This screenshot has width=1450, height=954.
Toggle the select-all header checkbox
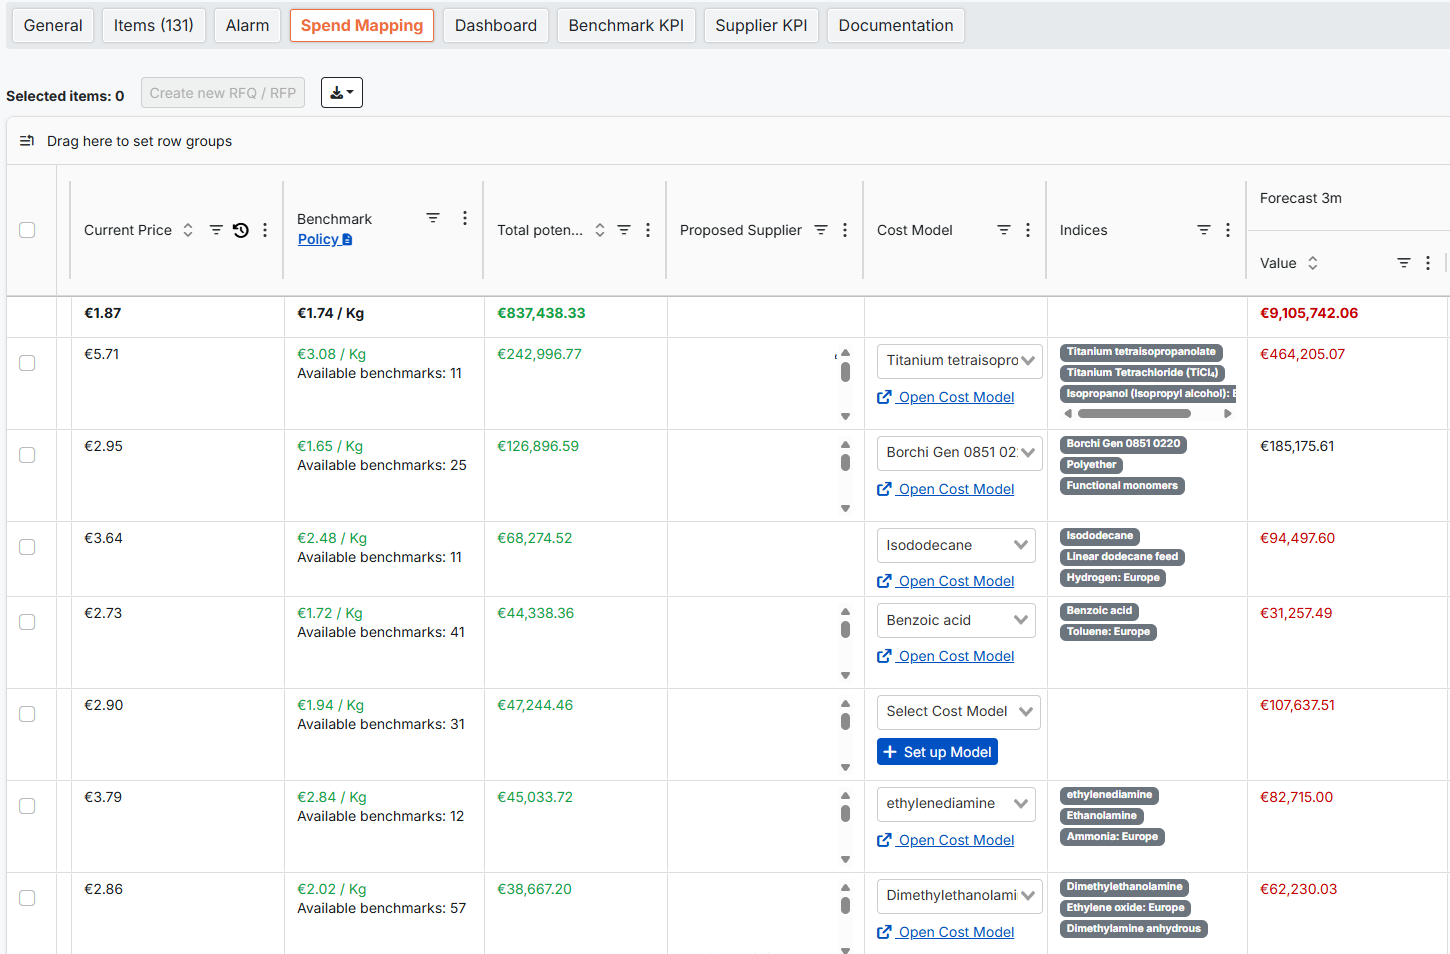pyautogui.click(x=27, y=230)
